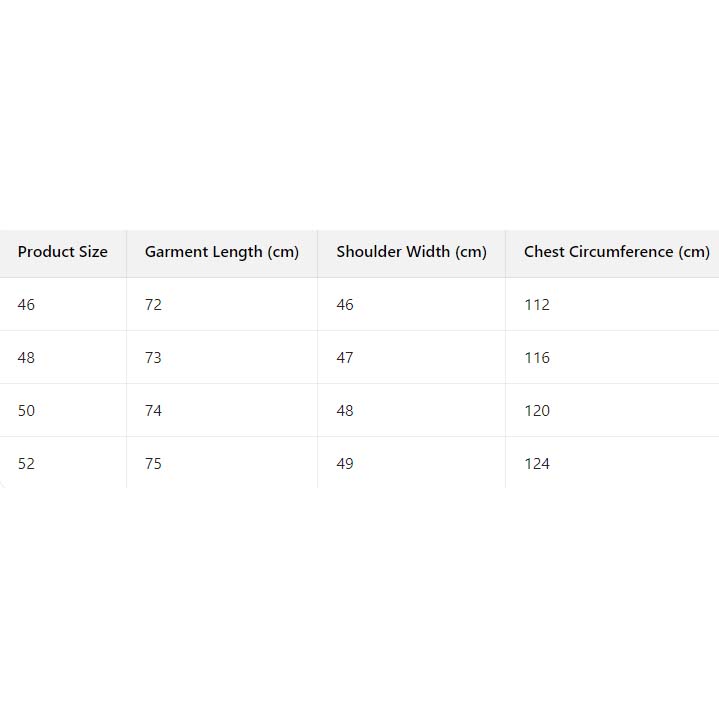The image size is (719, 719).
Task: Click garment length value 75
Action: 153,464
